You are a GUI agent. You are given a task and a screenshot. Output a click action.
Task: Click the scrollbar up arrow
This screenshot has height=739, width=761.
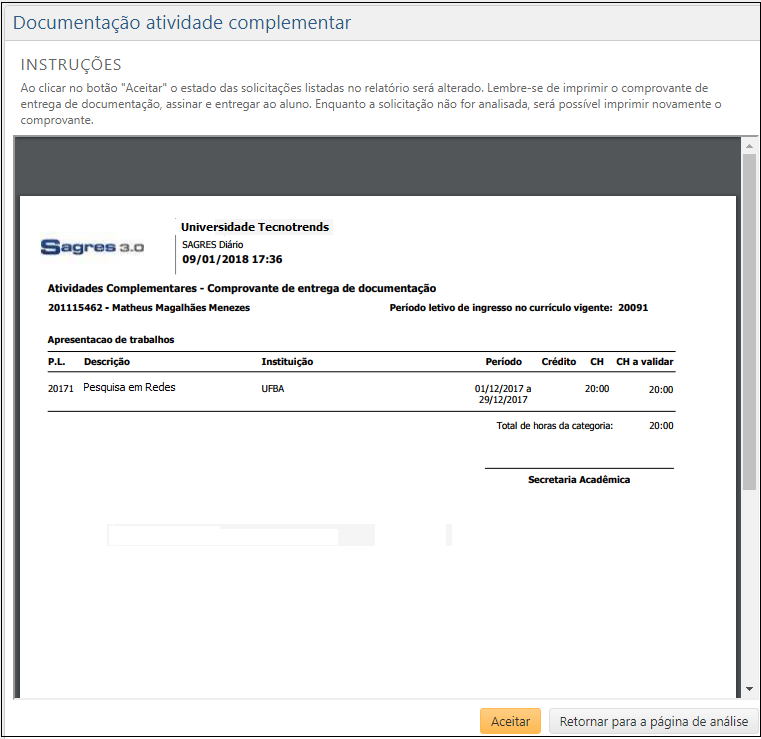(x=749, y=146)
